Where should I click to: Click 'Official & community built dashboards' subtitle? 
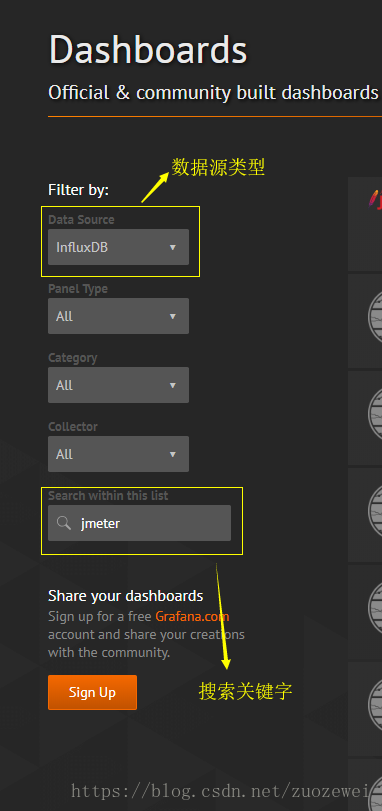[x=213, y=93]
